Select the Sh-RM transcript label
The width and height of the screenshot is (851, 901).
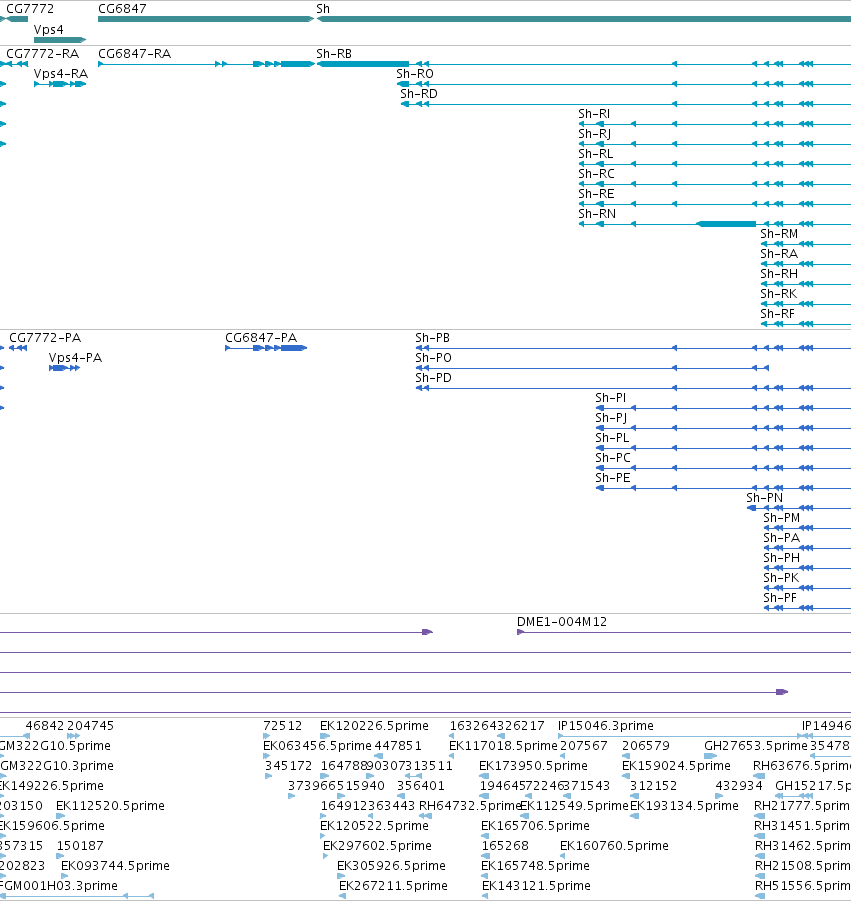point(779,234)
